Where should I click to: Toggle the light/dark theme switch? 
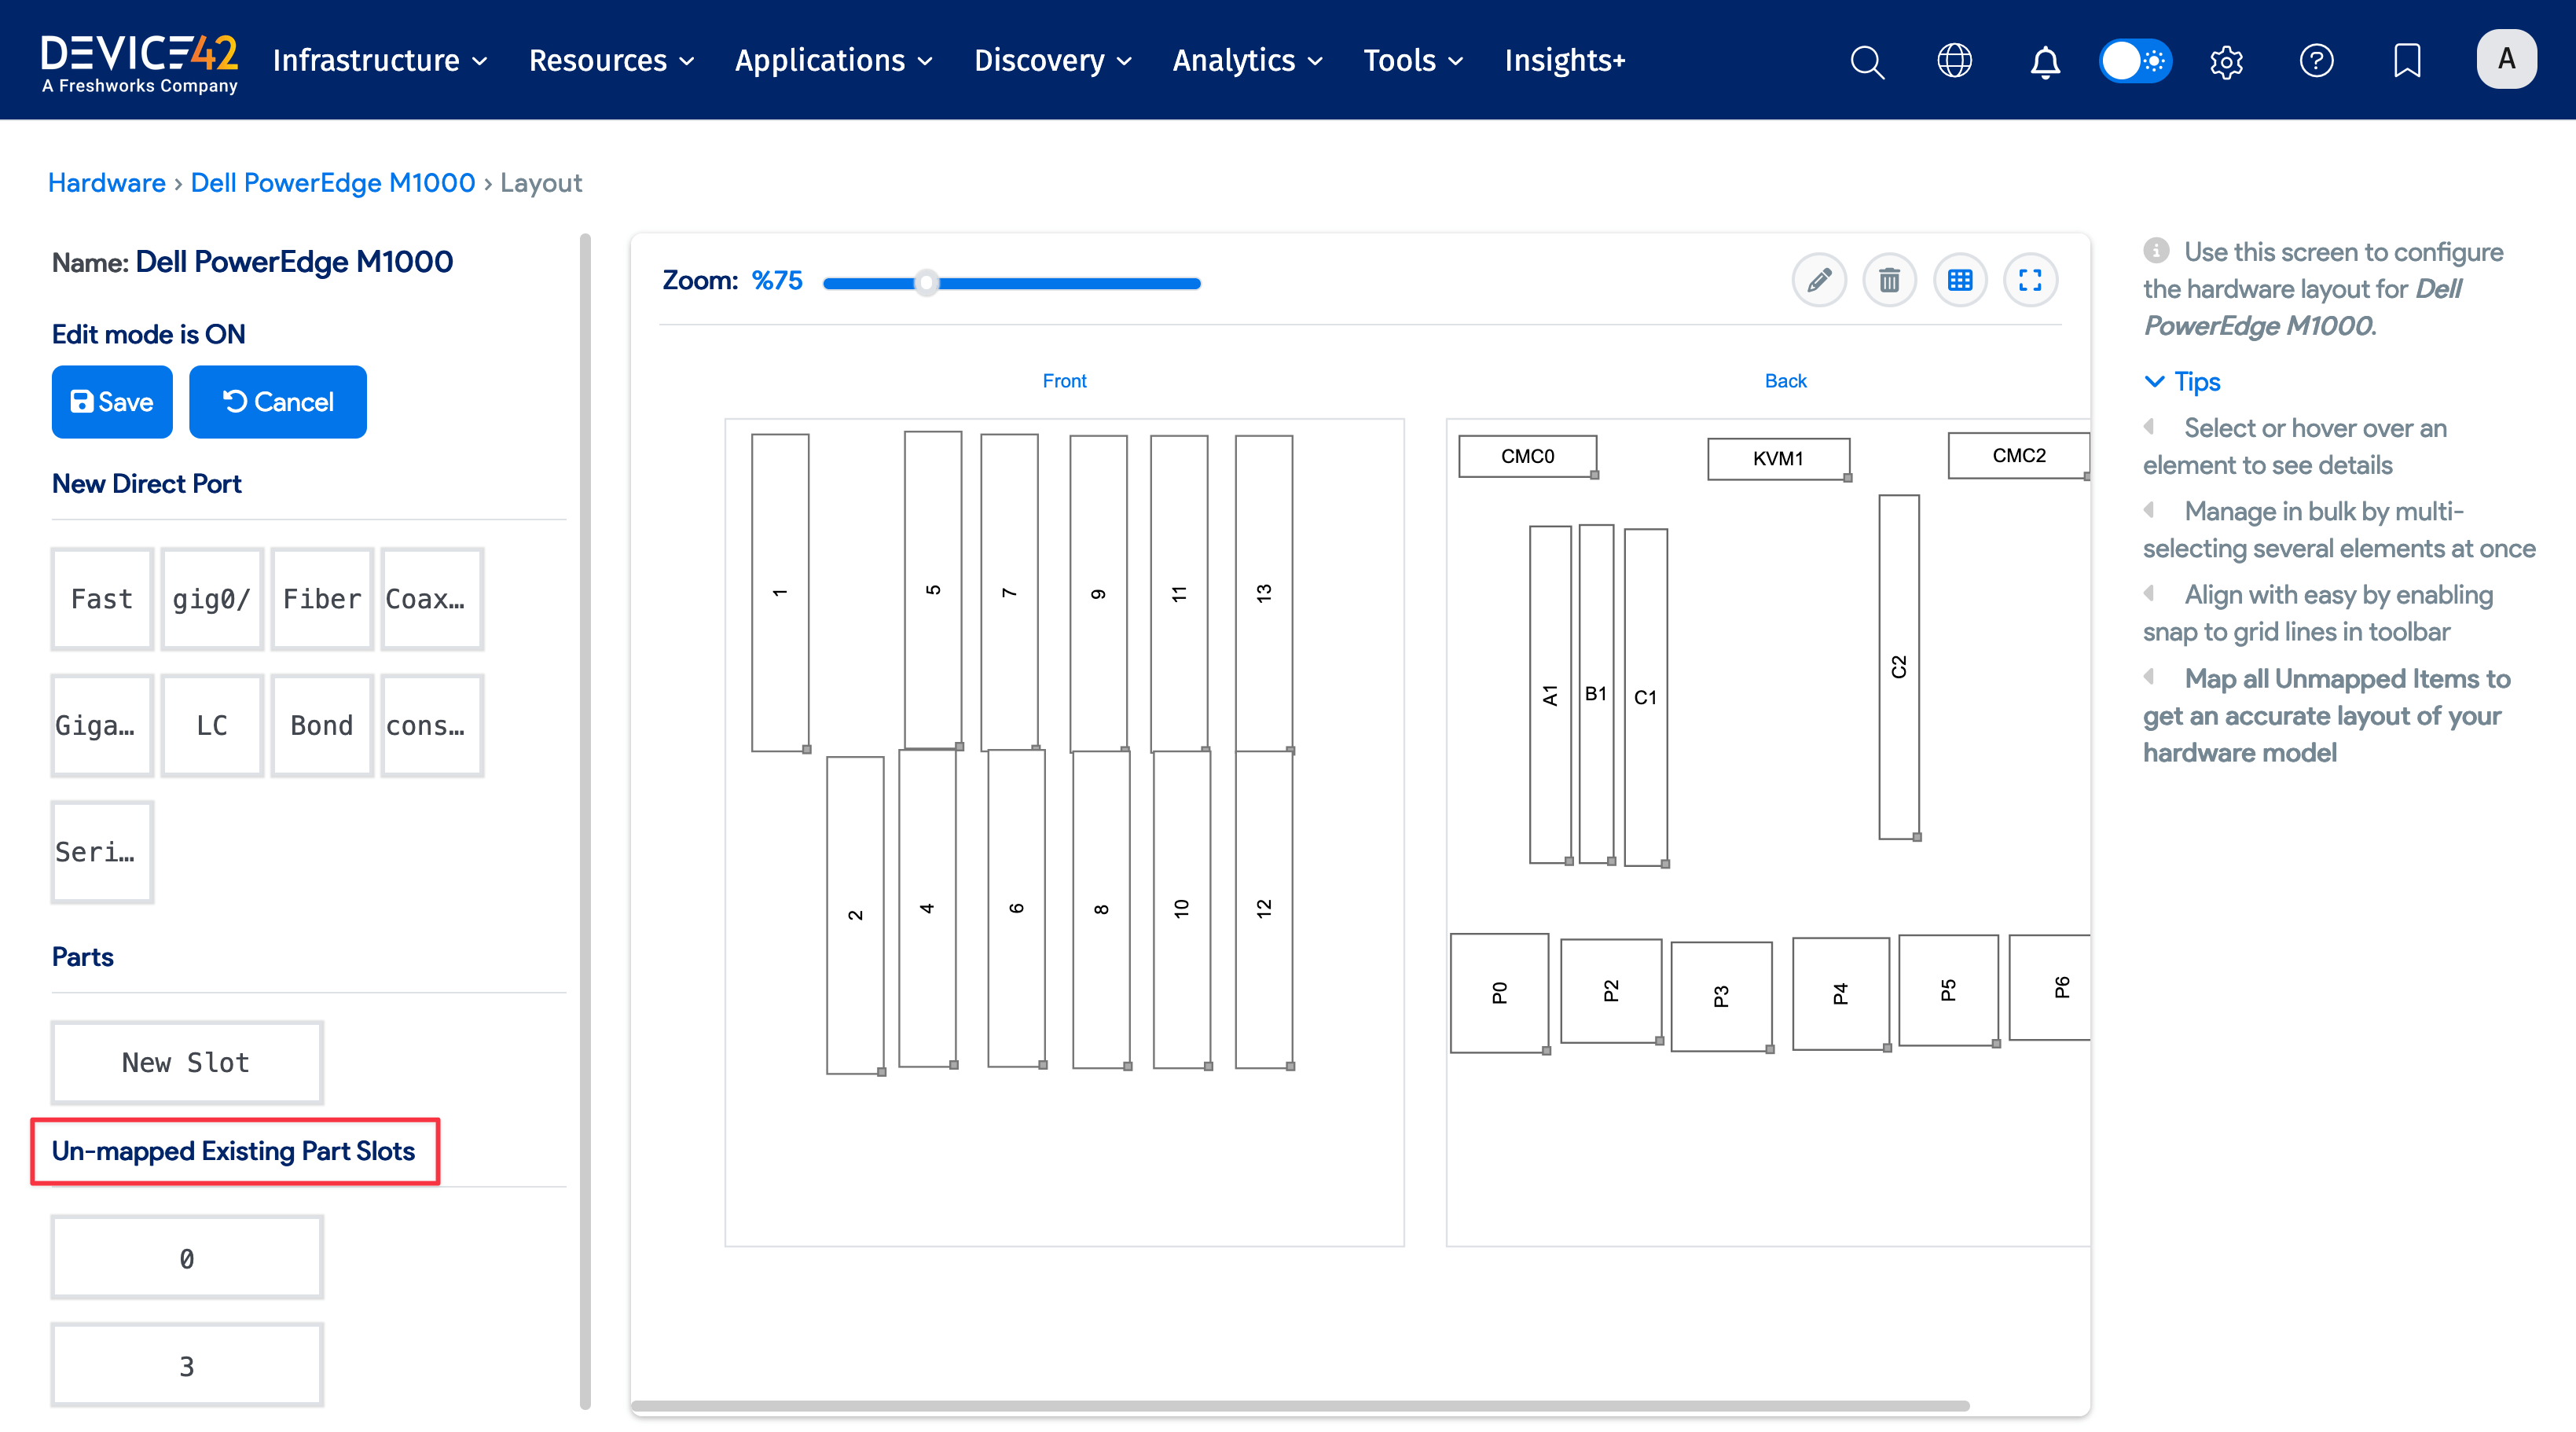coord(2135,61)
